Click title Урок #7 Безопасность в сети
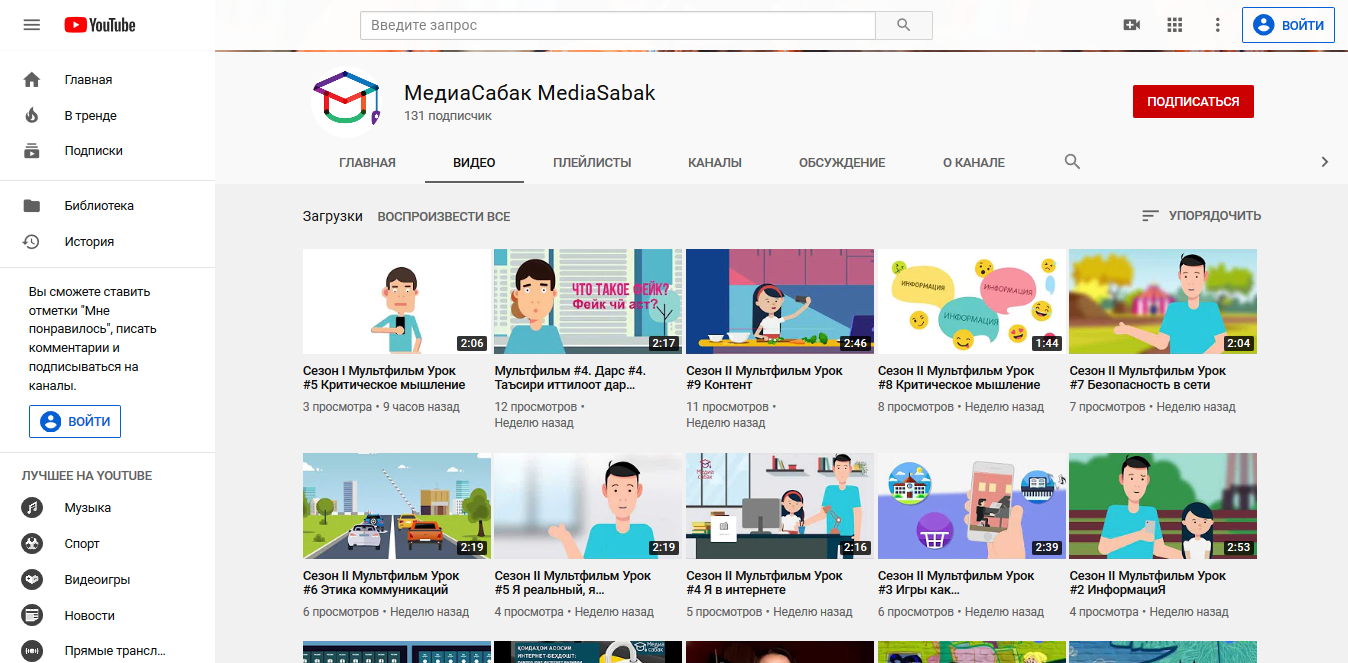Screen dimensions: 1348x663 1147,378
